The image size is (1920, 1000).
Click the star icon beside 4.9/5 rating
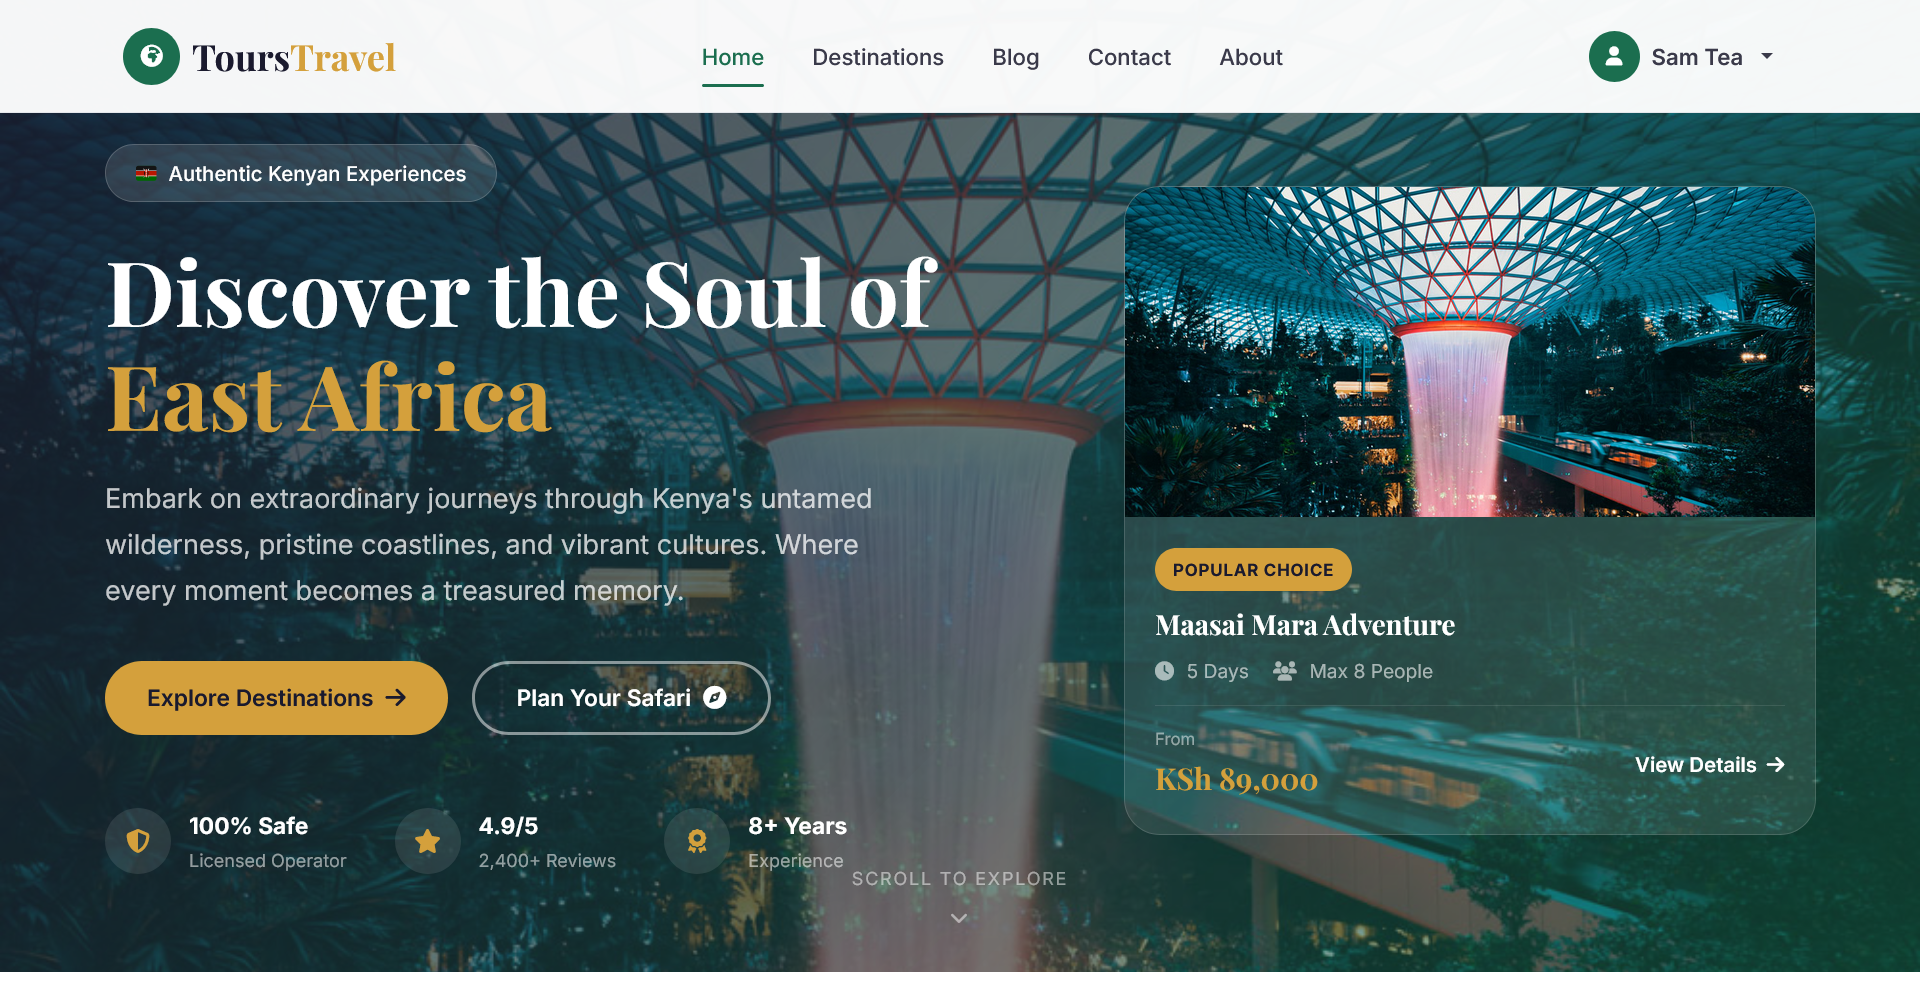pos(428,841)
